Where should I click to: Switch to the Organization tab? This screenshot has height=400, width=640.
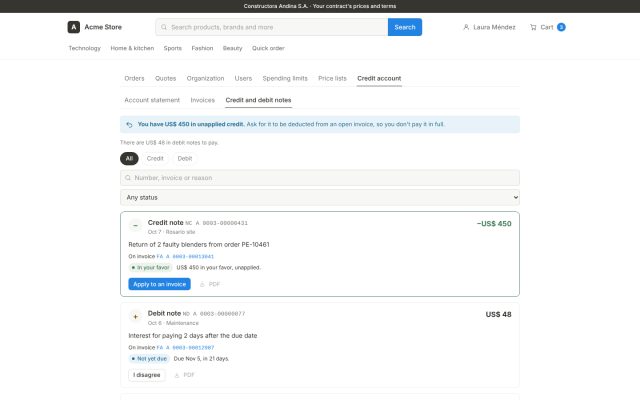[x=205, y=78]
